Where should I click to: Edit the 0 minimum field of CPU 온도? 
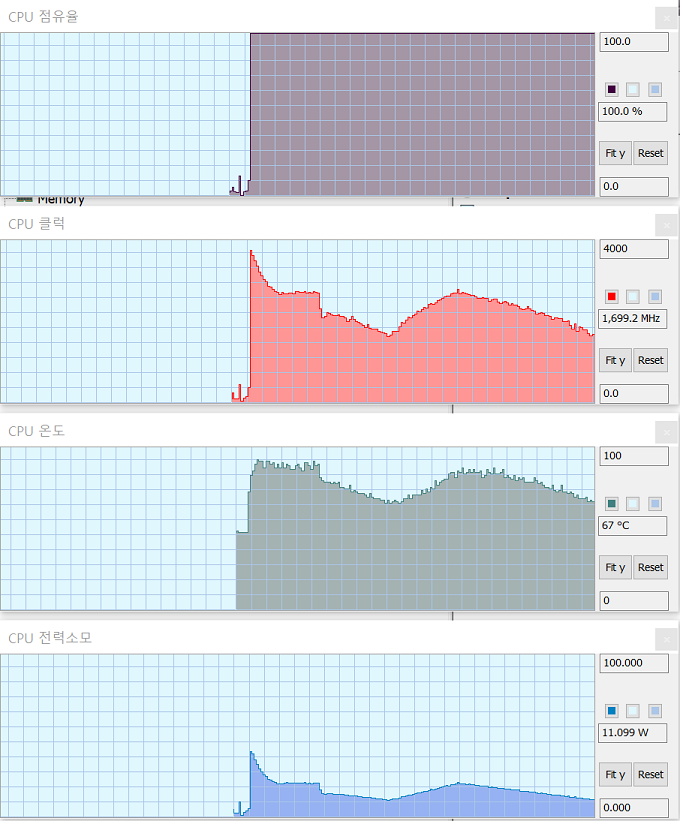point(634,601)
